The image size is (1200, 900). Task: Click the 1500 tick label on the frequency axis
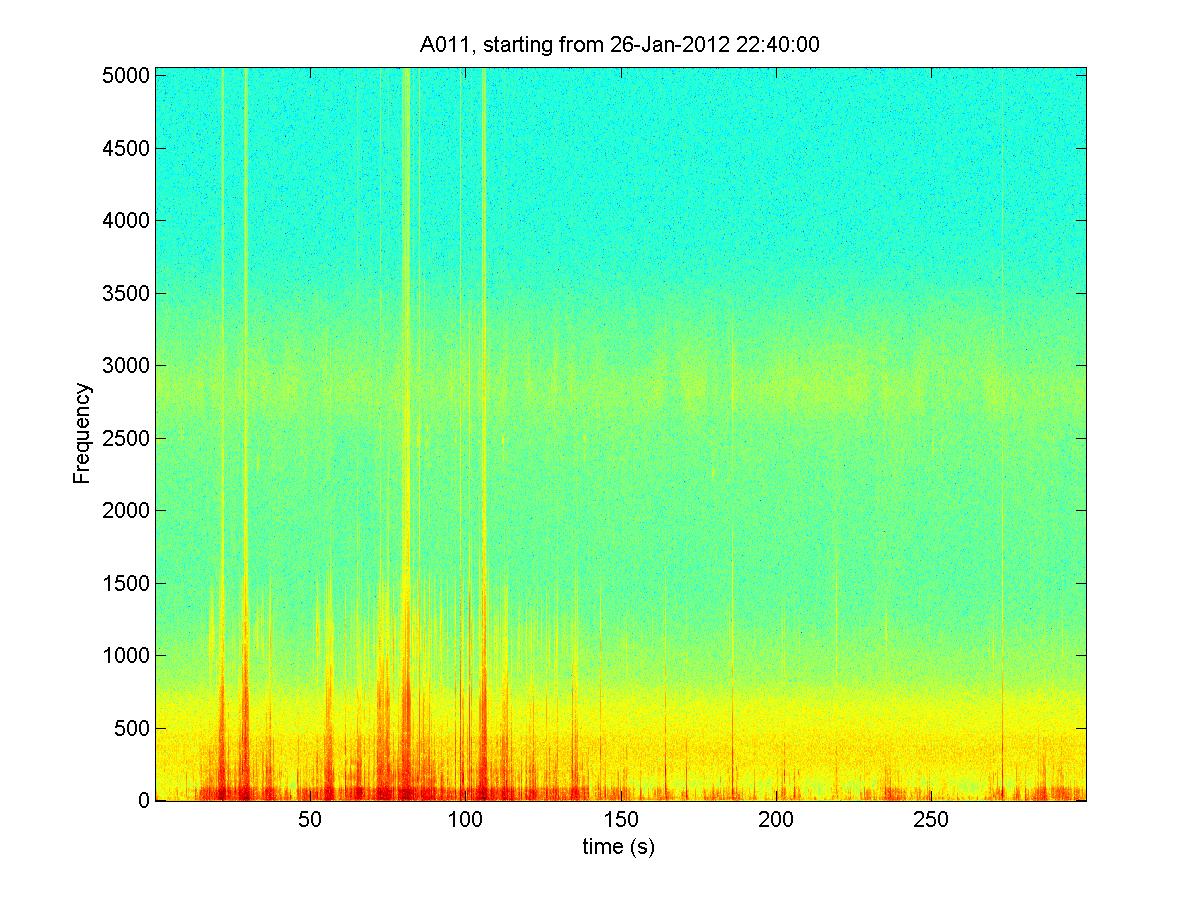(x=125, y=583)
